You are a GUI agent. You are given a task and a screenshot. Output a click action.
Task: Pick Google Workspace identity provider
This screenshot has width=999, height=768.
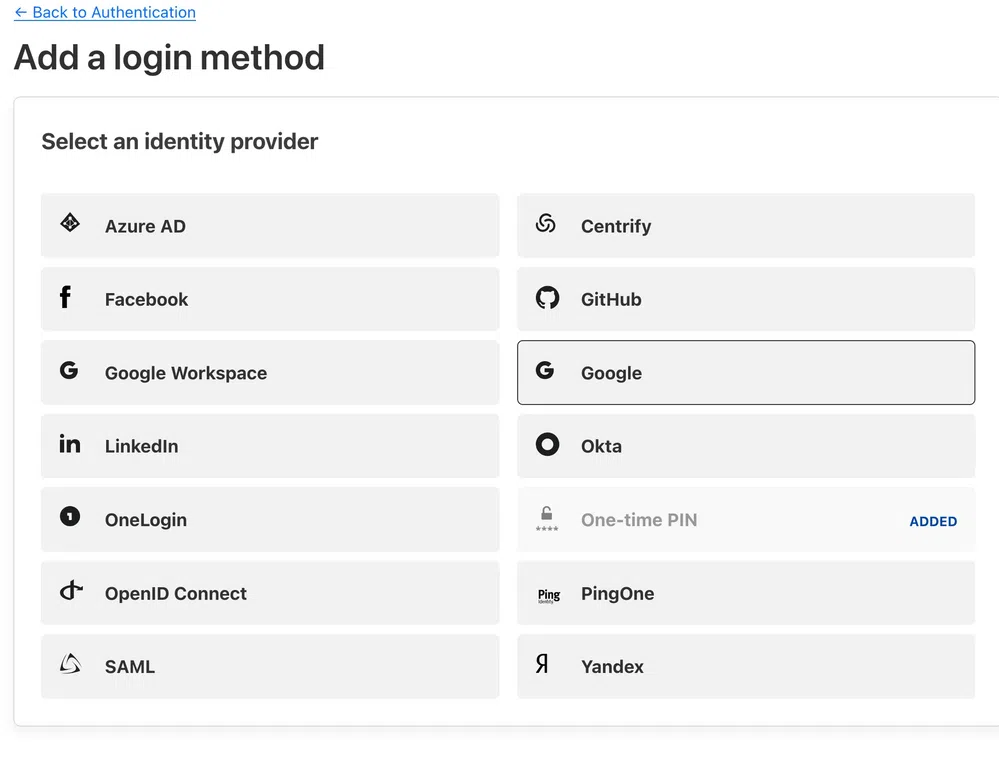270,372
